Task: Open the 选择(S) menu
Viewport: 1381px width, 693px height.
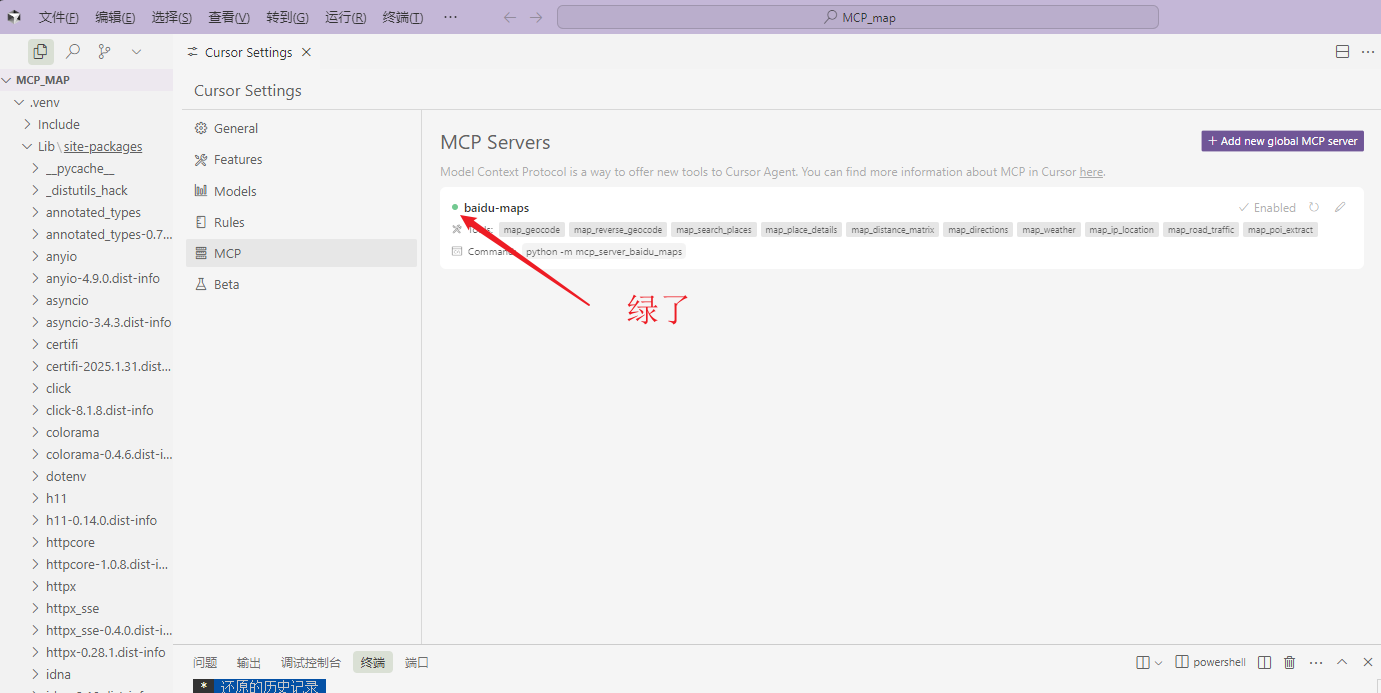Action: tap(172, 17)
